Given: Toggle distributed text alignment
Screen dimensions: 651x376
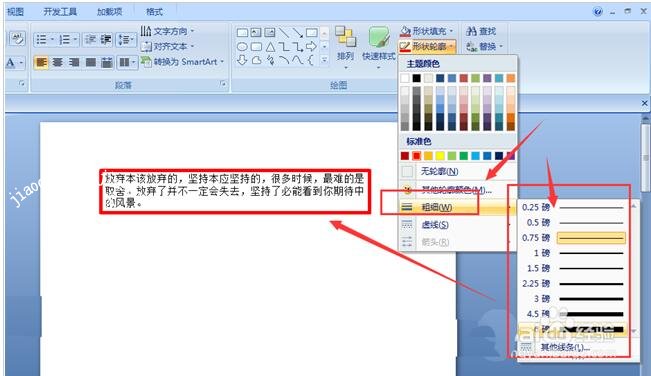Looking at the screenshot, I should [x=107, y=63].
